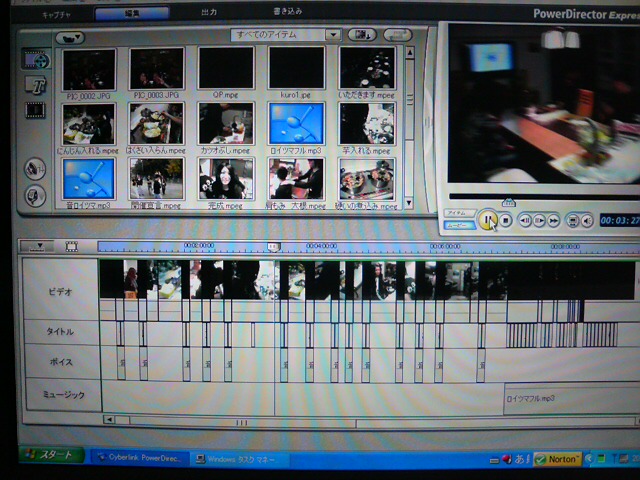Fast forward the preview
Image resolution: width=640 pixels, height=480 pixels.
[553, 221]
